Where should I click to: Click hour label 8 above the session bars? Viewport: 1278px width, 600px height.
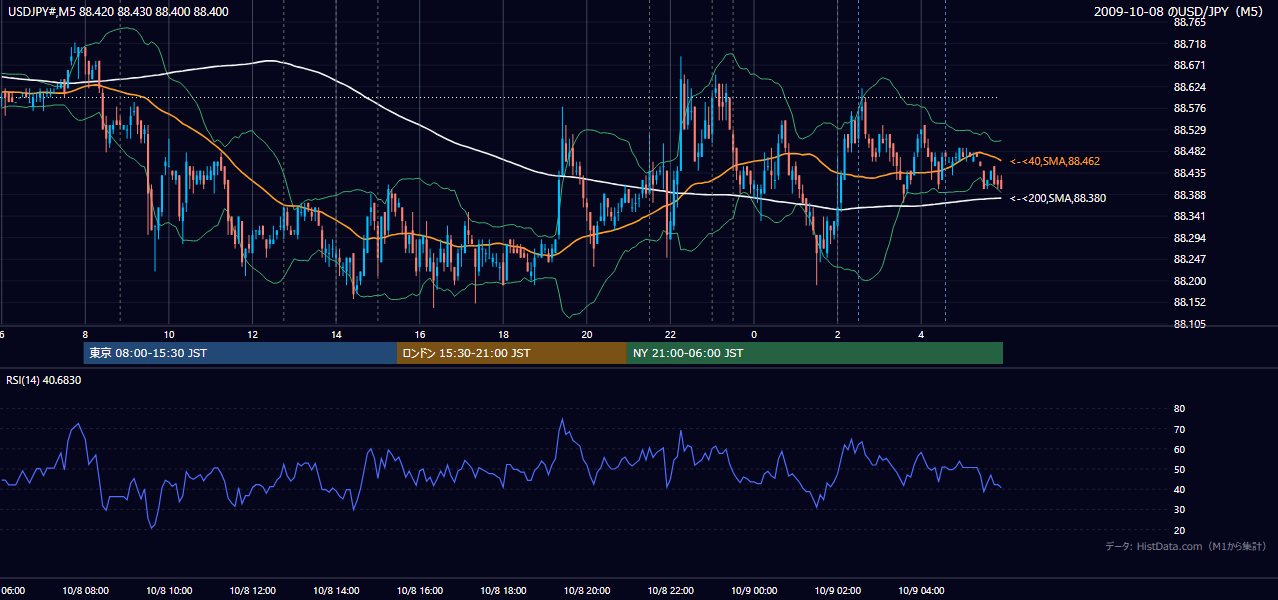(x=85, y=334)
